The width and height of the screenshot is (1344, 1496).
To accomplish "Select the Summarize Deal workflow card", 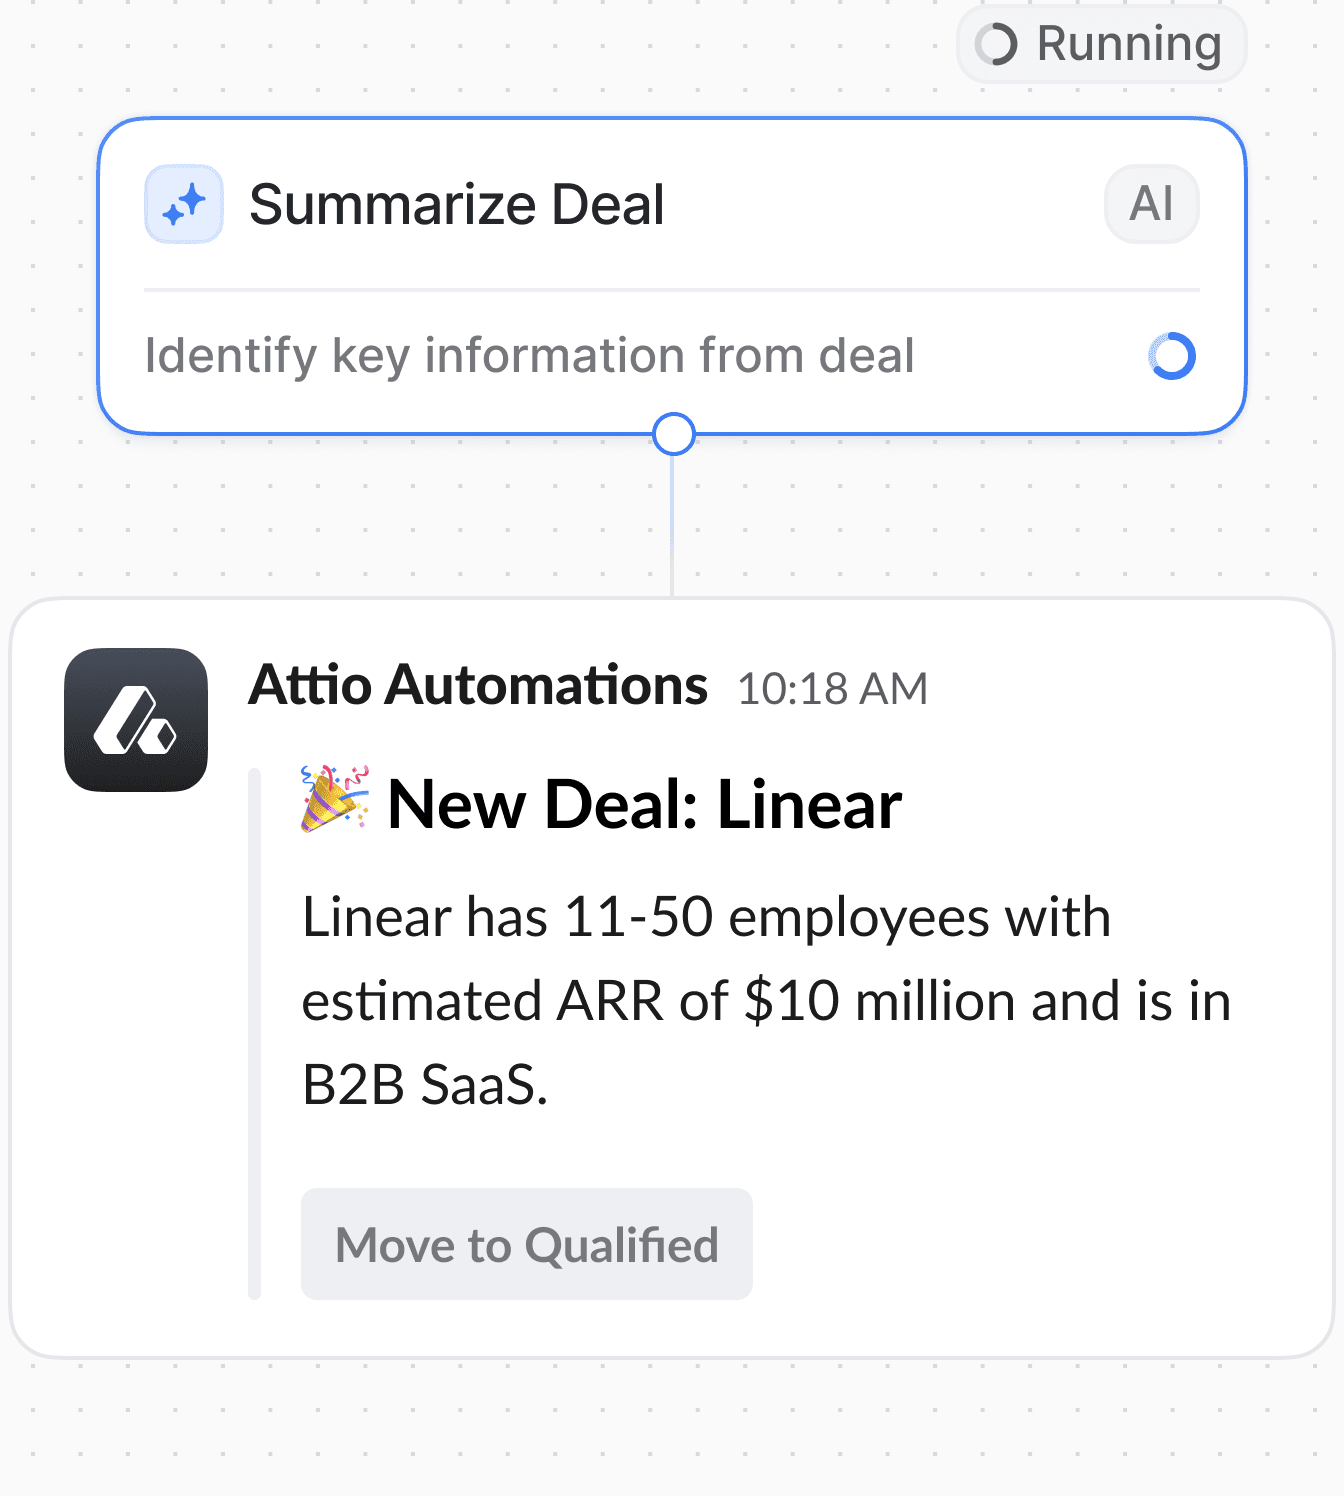I will [x=672, y=276].
